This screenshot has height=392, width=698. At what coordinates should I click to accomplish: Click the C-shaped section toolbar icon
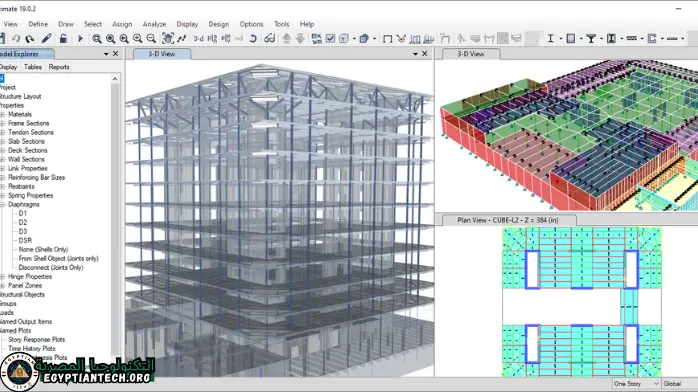[x=652, y=39]
